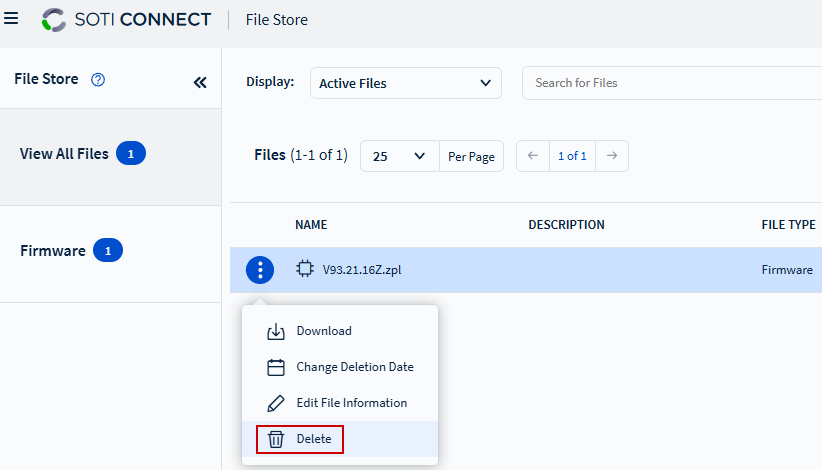Open the 25 per page dropdown
This screenshot has width=822, height=470.
(399, 157)
